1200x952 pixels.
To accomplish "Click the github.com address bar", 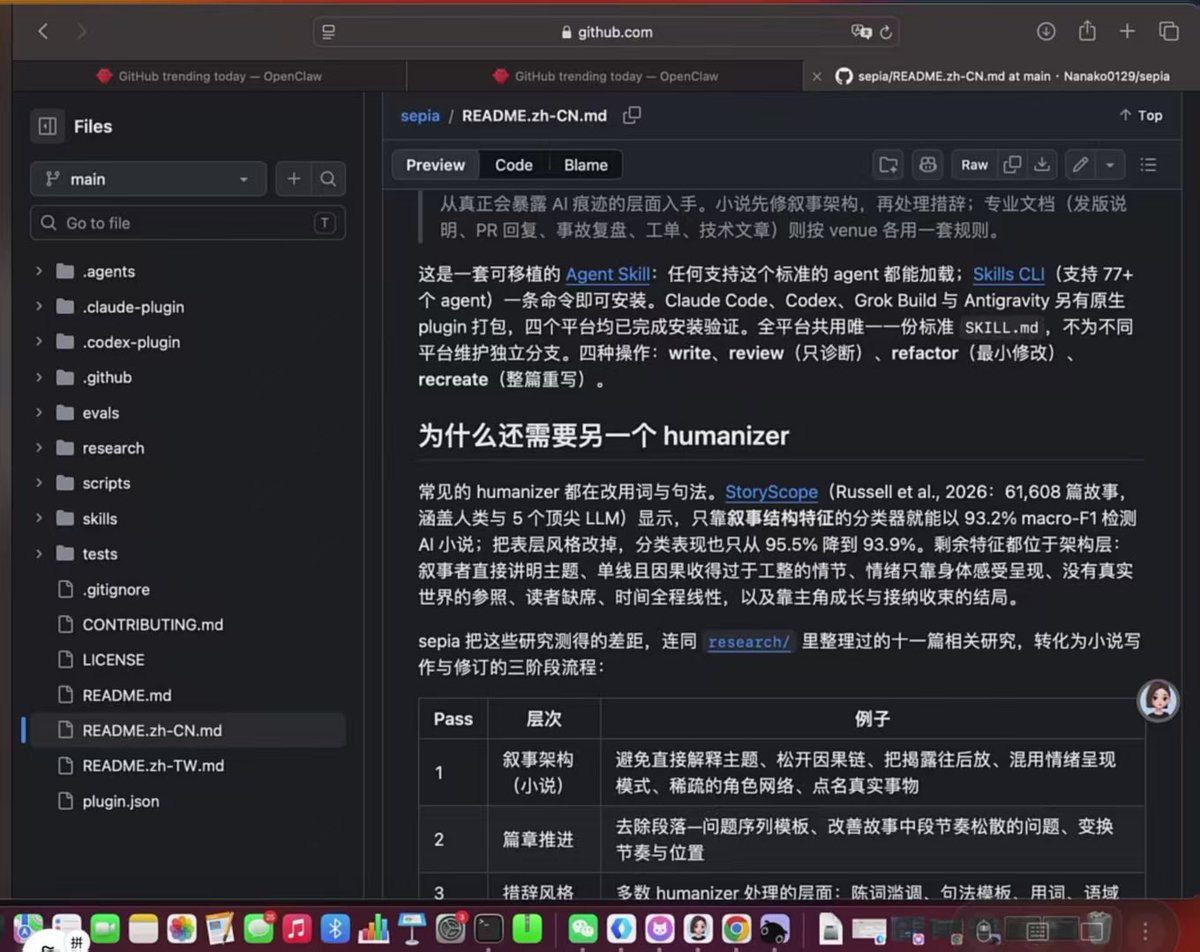I will click(x=606, y=32).
